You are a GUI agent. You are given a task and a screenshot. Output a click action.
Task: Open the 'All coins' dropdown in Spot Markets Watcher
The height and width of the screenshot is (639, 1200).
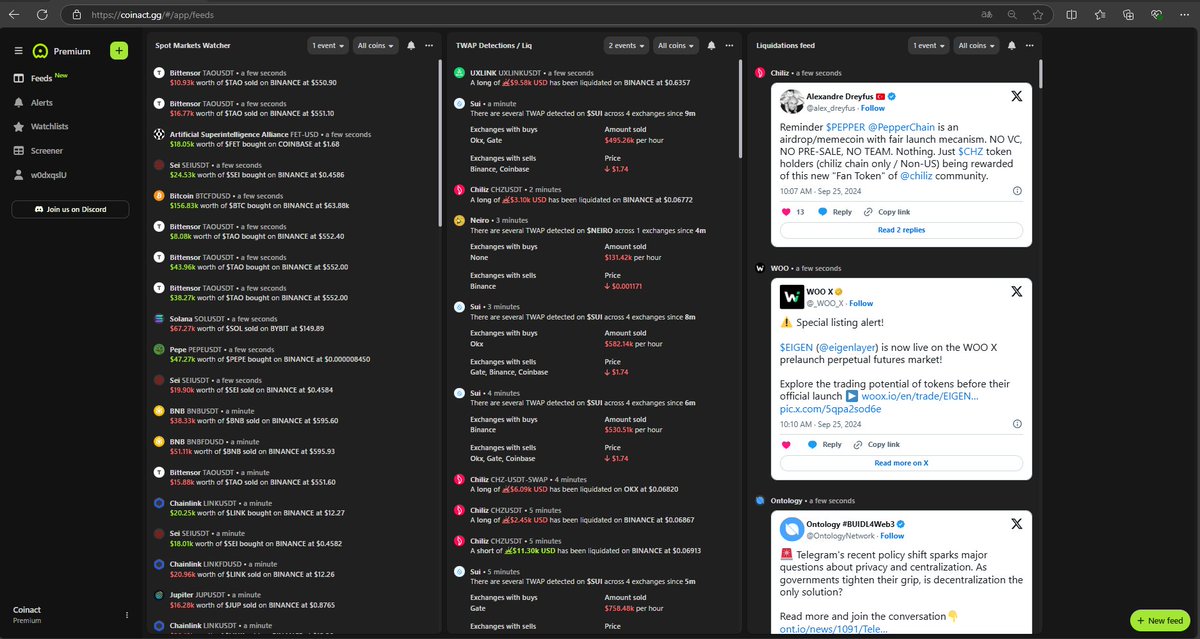(376, 46)
